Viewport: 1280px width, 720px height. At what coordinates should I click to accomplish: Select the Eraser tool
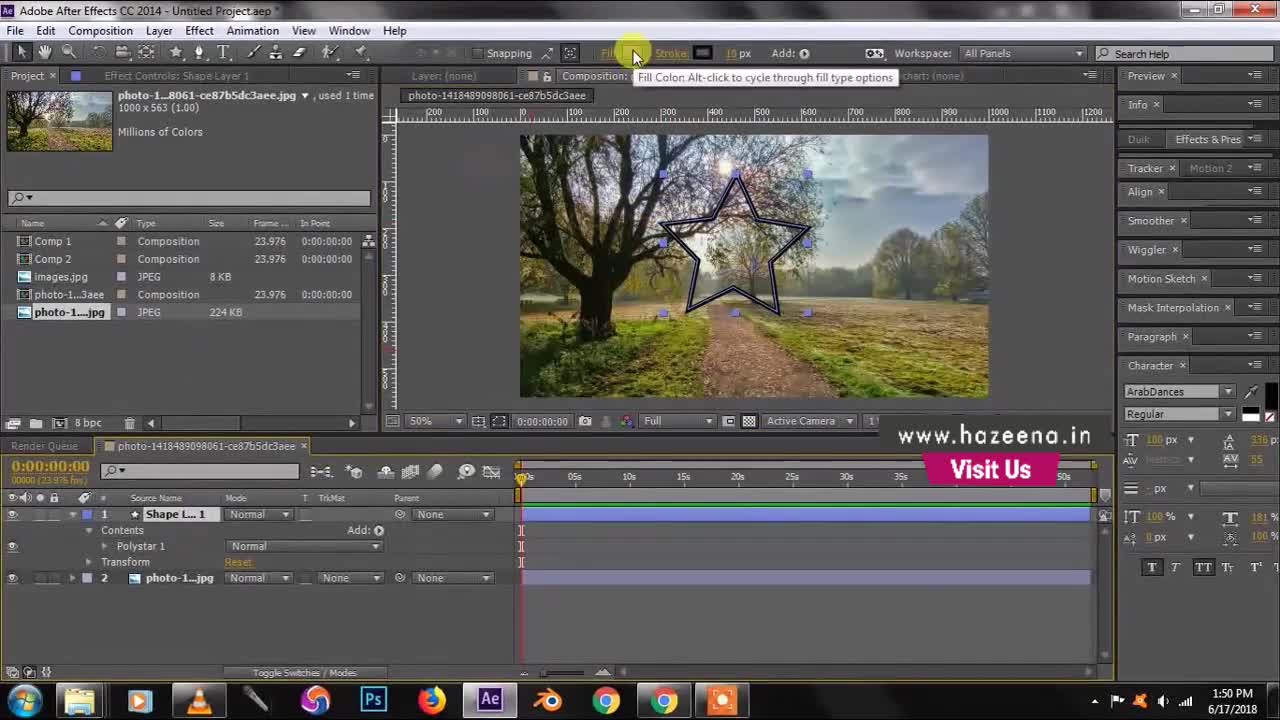299,53
